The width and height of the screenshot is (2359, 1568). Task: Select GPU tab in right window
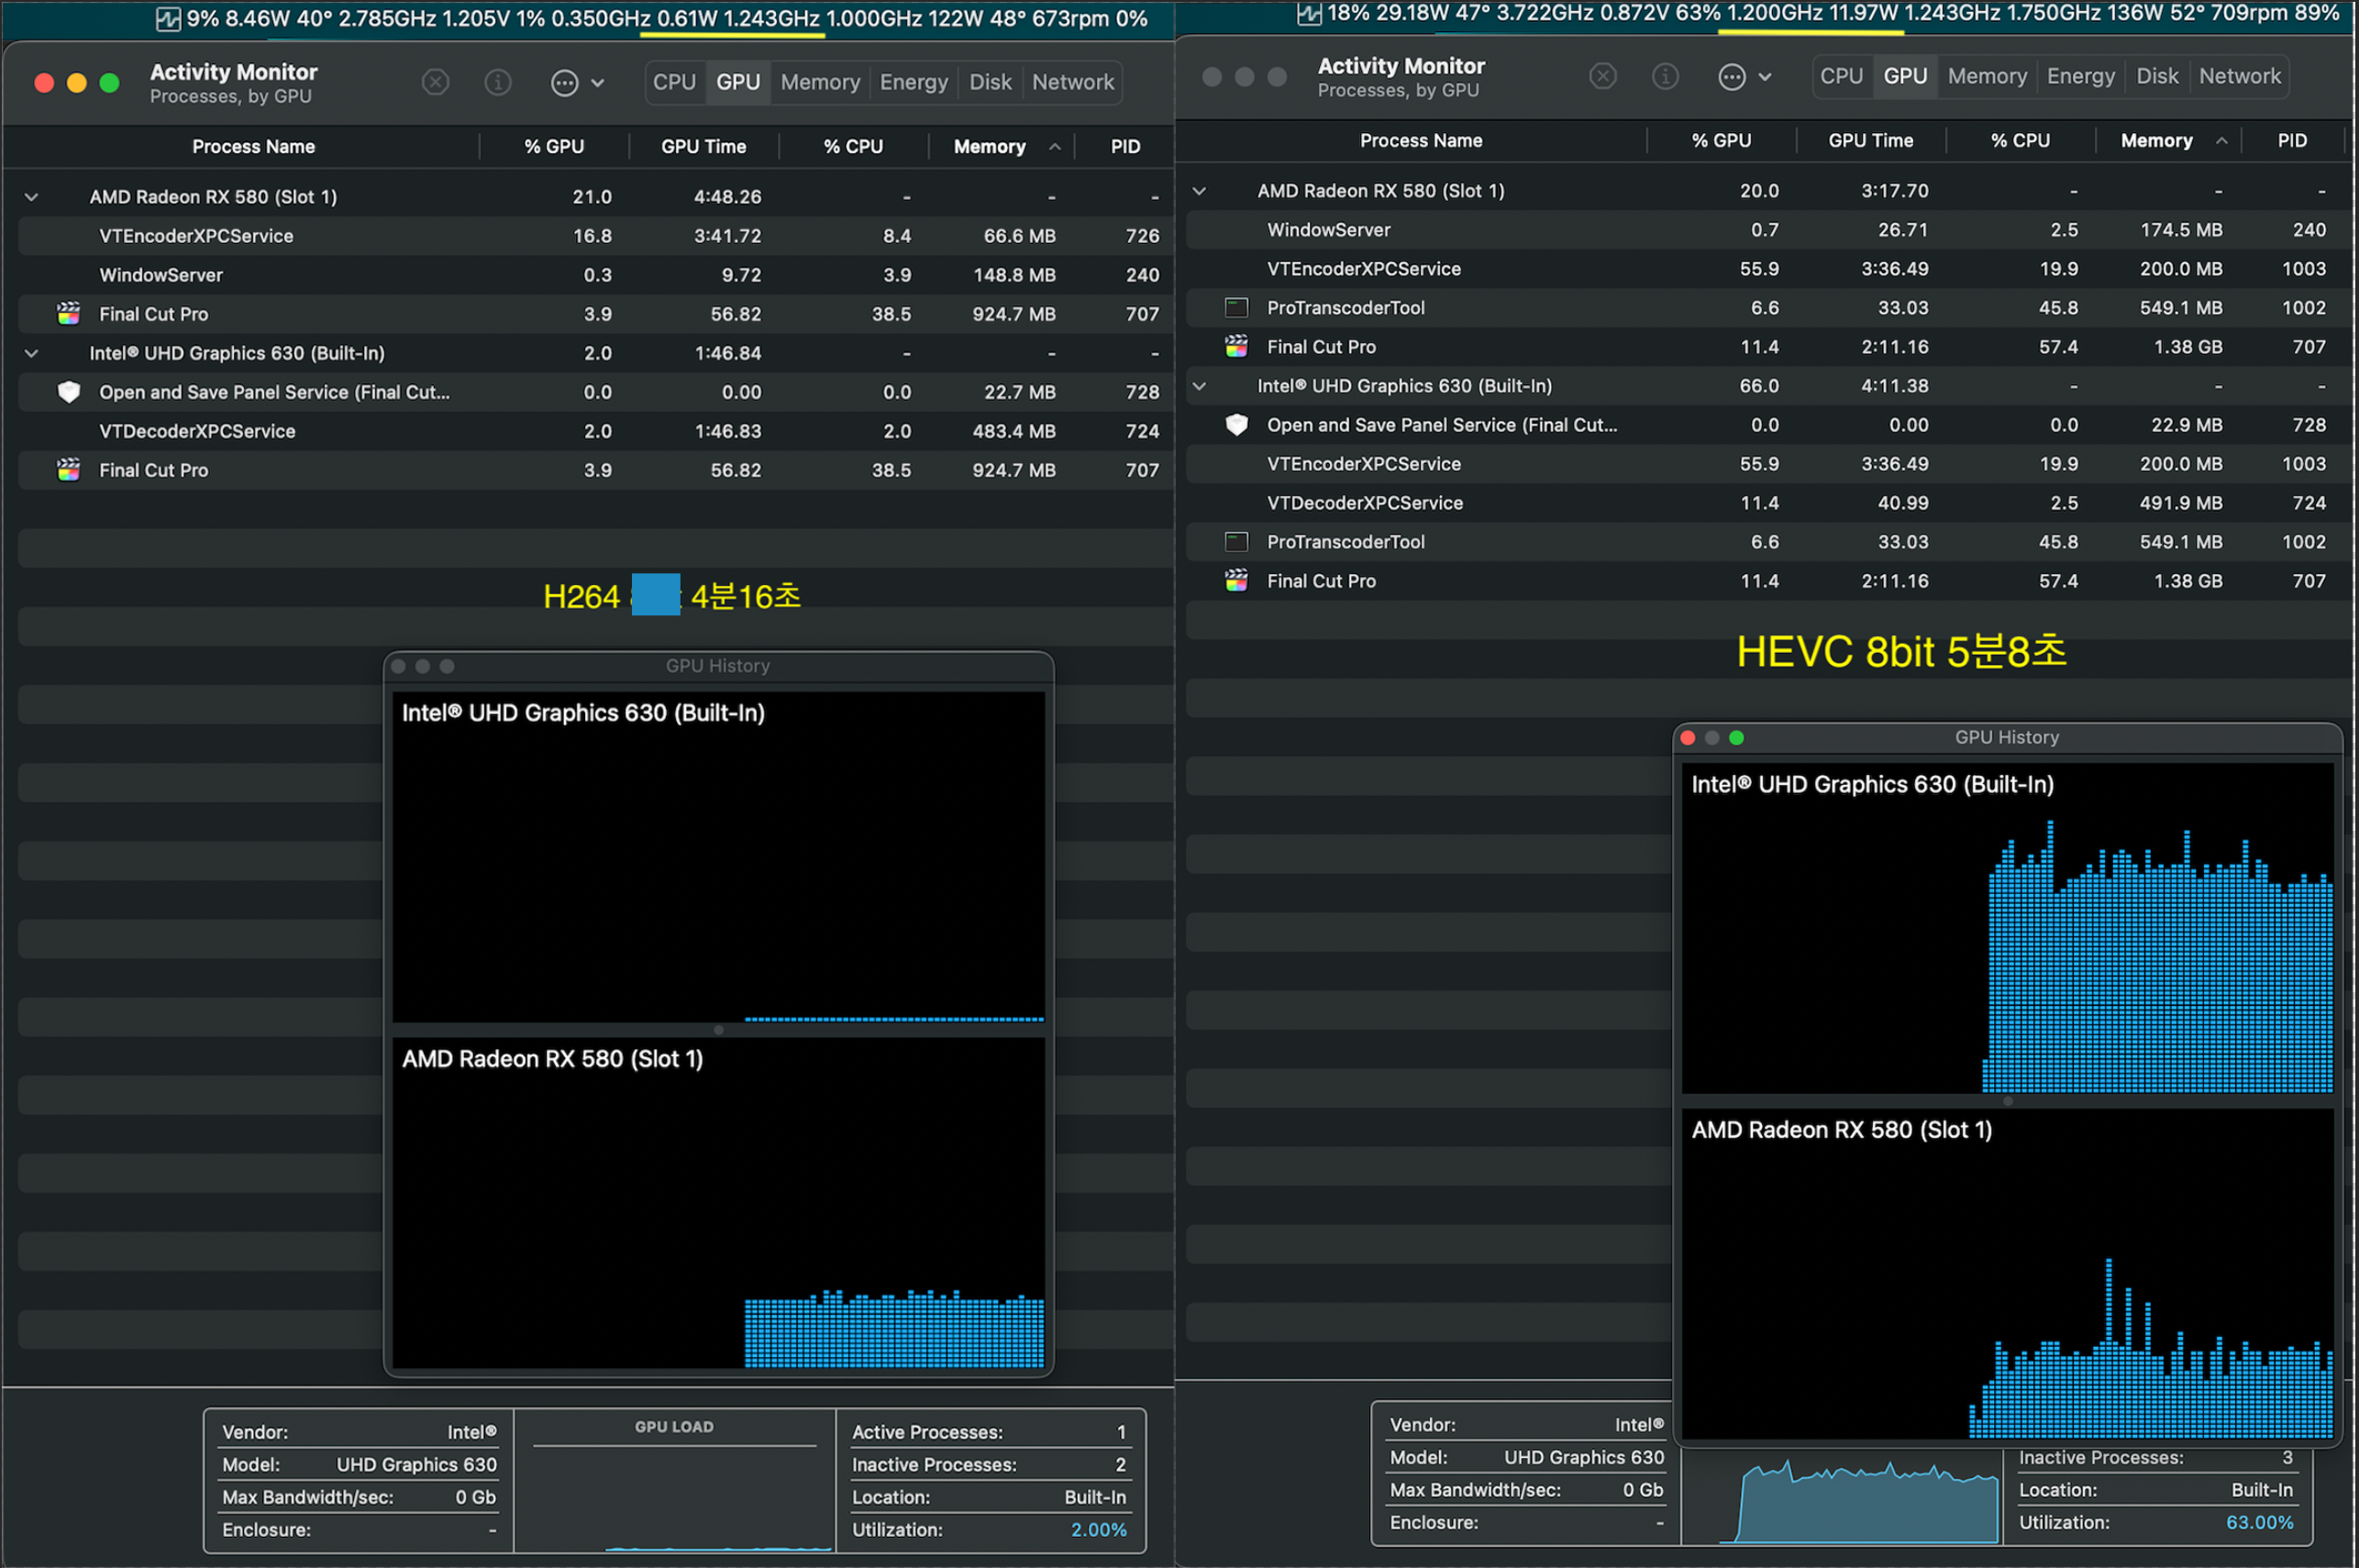click(1905, 76)
